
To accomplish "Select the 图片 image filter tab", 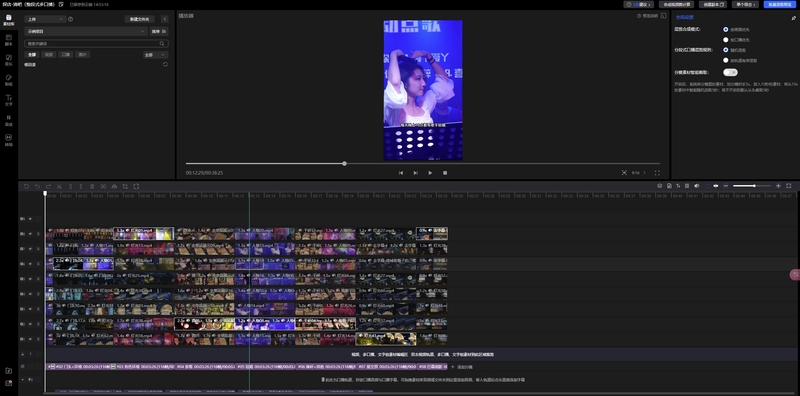I will click(83, 55).
